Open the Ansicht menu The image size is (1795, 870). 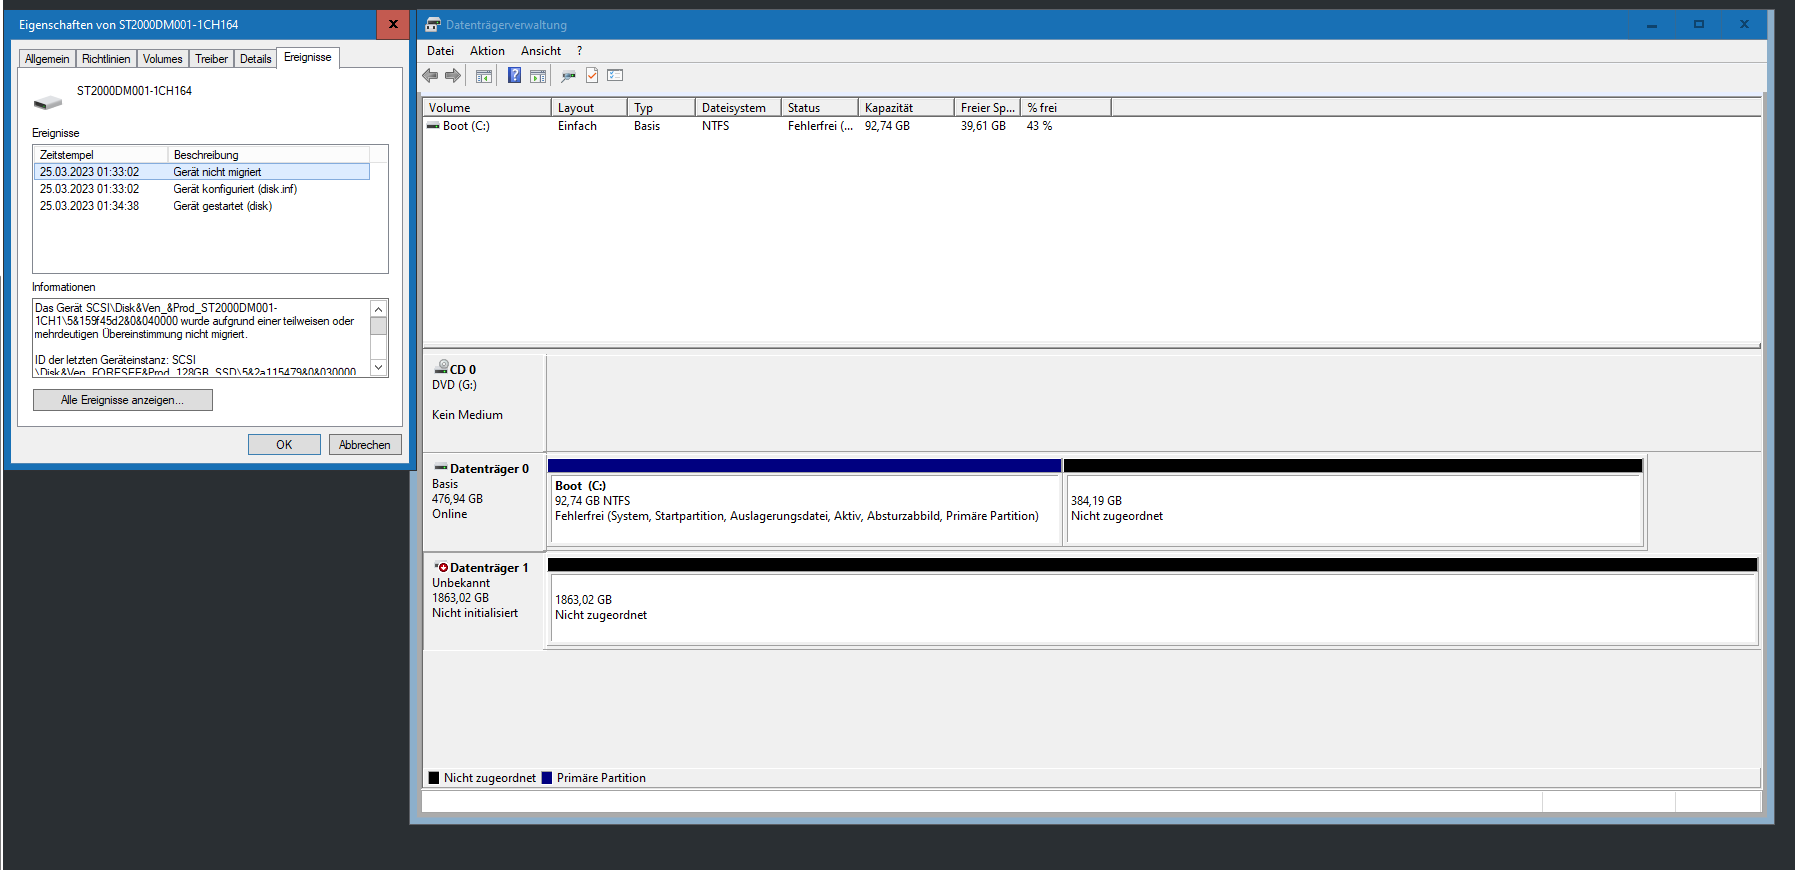click(541, 51)
